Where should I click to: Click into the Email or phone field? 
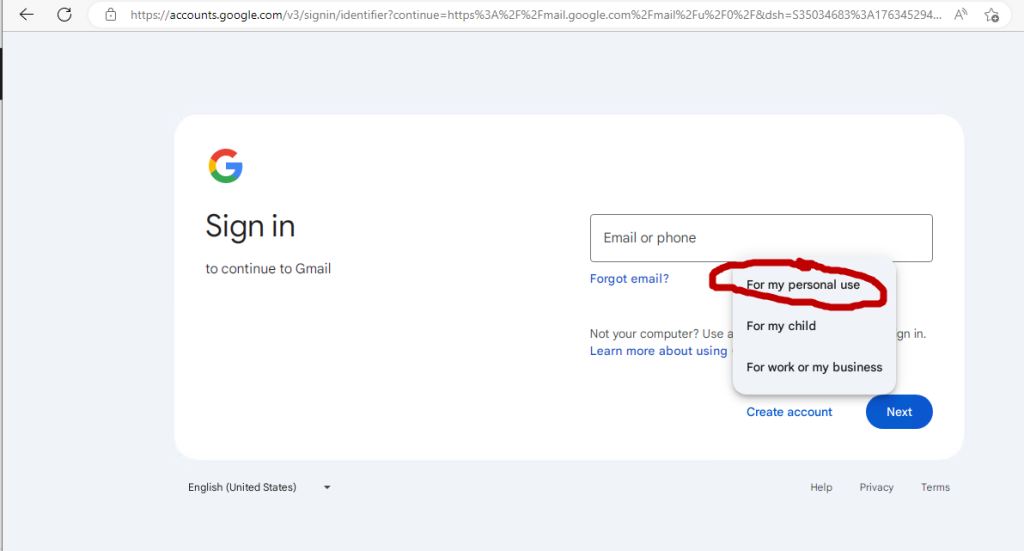[x=760, y=238]
